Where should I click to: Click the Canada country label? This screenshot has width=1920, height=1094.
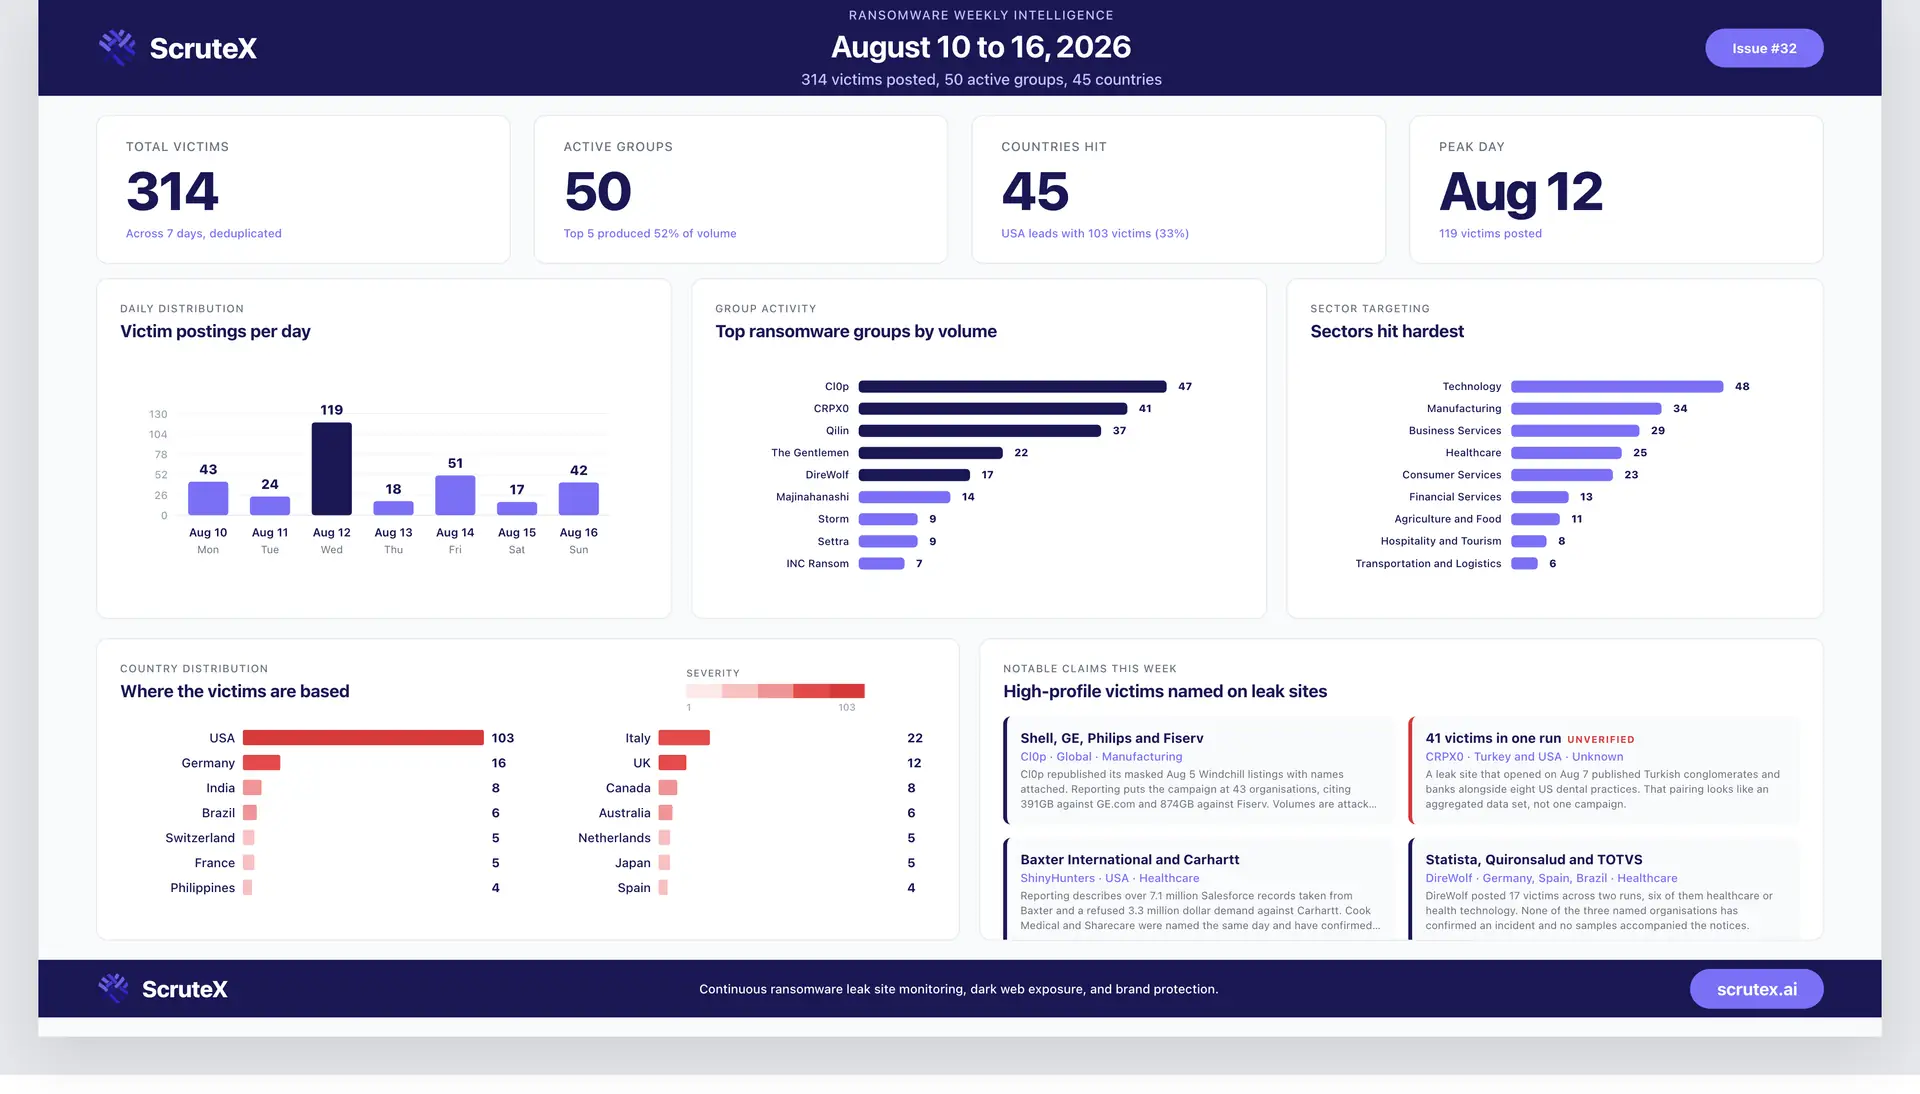pos(628,788)
